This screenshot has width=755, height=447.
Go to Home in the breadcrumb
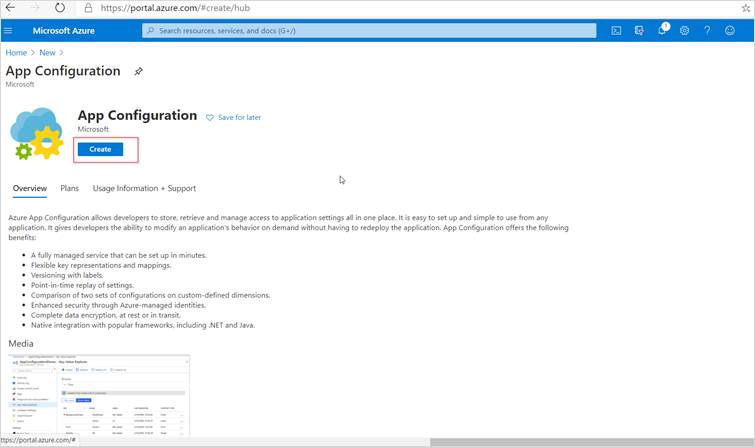[x=16, y=52]
